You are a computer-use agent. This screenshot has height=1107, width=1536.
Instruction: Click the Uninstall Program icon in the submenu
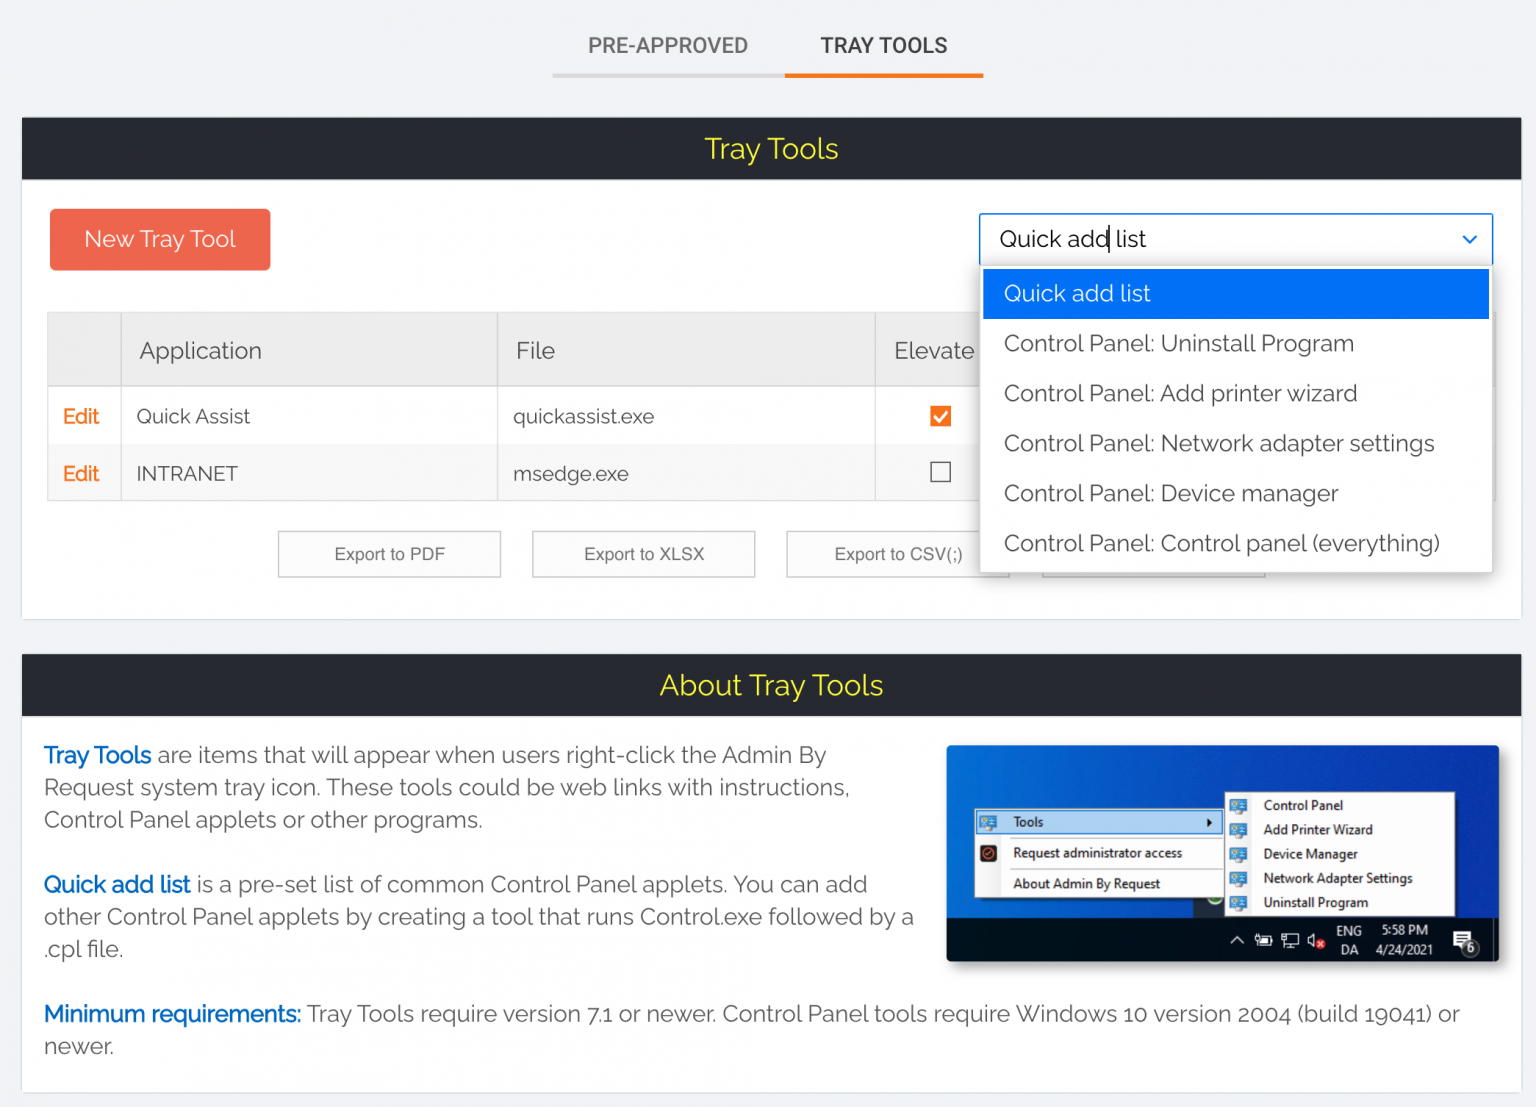pos(1239,902)
